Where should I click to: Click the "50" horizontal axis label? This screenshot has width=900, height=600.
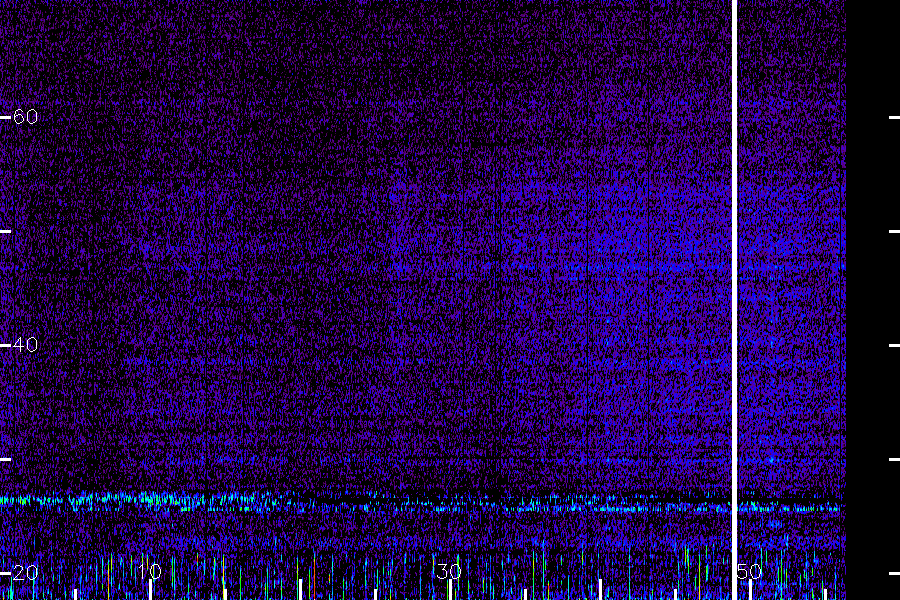click(749, 571)
